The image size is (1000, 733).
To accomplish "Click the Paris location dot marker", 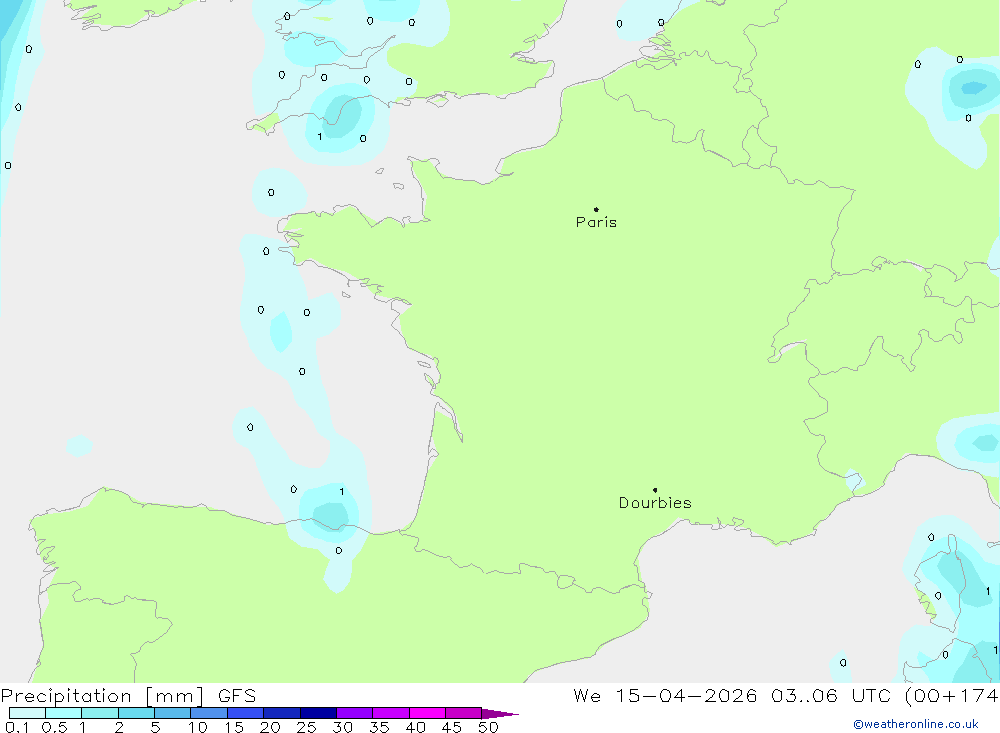I will click(596, 209).
